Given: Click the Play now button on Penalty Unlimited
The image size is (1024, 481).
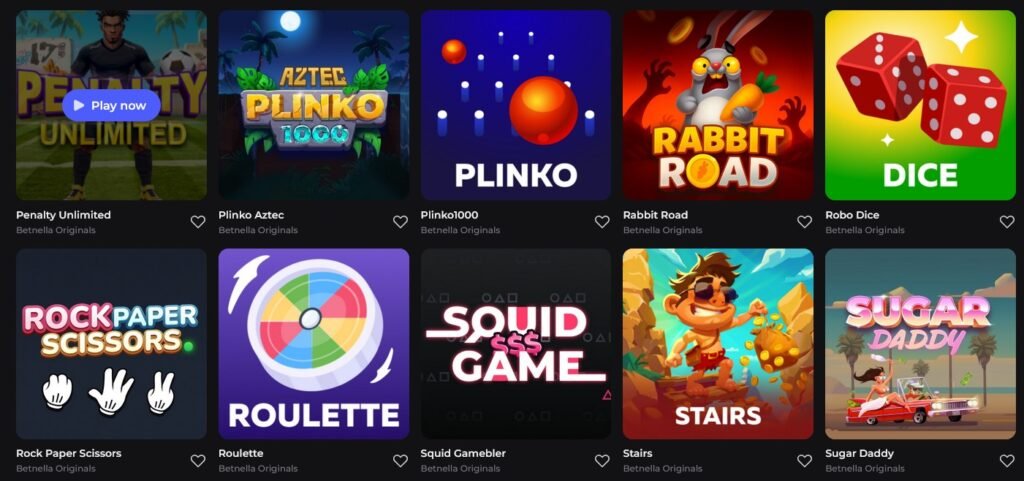Looking at the screenshot, I should [111, 106].
